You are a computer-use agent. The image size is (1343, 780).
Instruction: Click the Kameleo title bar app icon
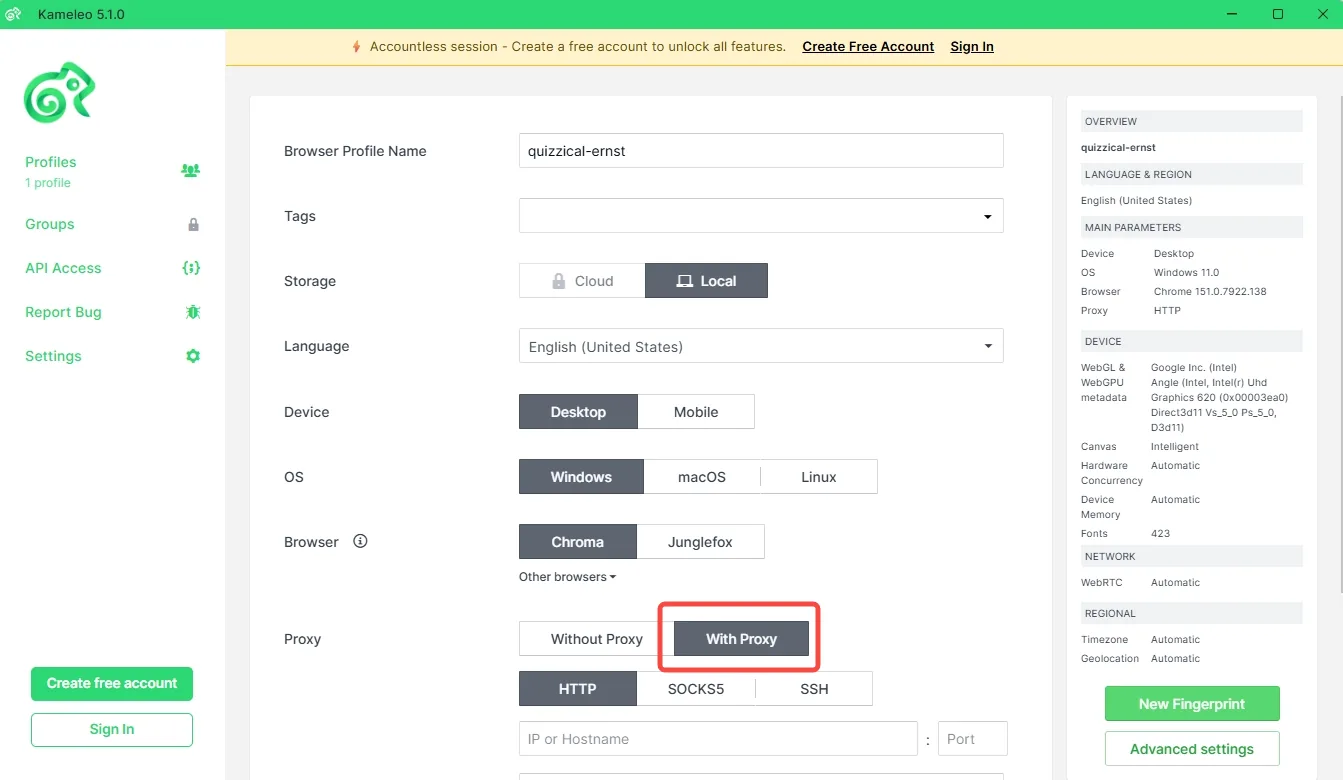(13, 15)
